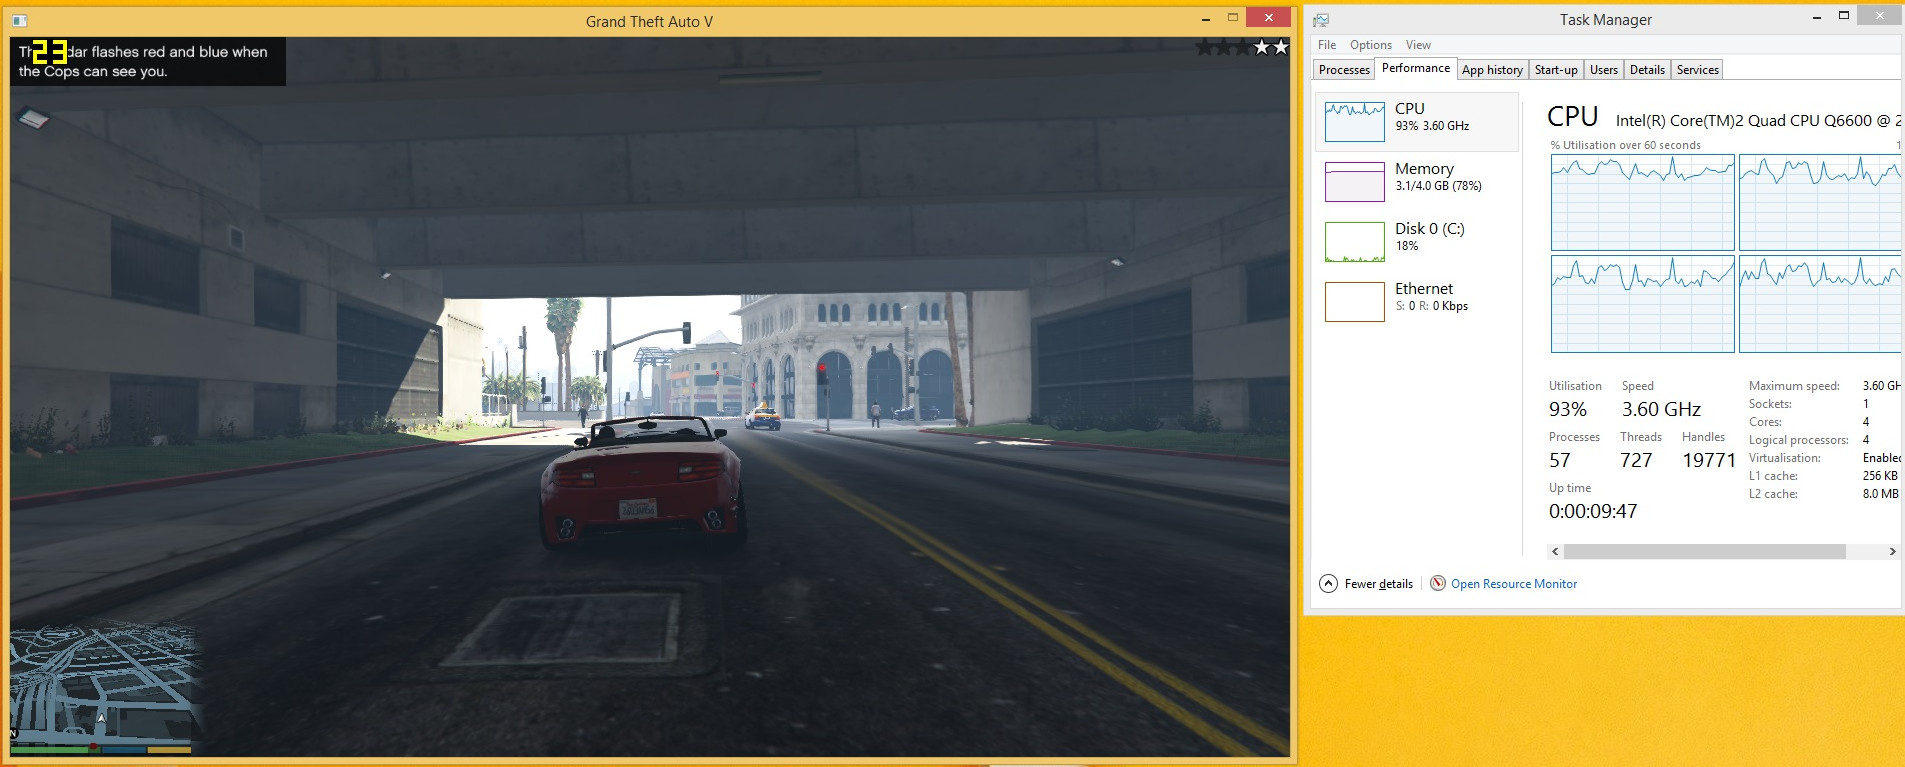This screenshot has height=767, width=1905.
Task: Click the Resource Monitor icon
Action: [1437, 584]
